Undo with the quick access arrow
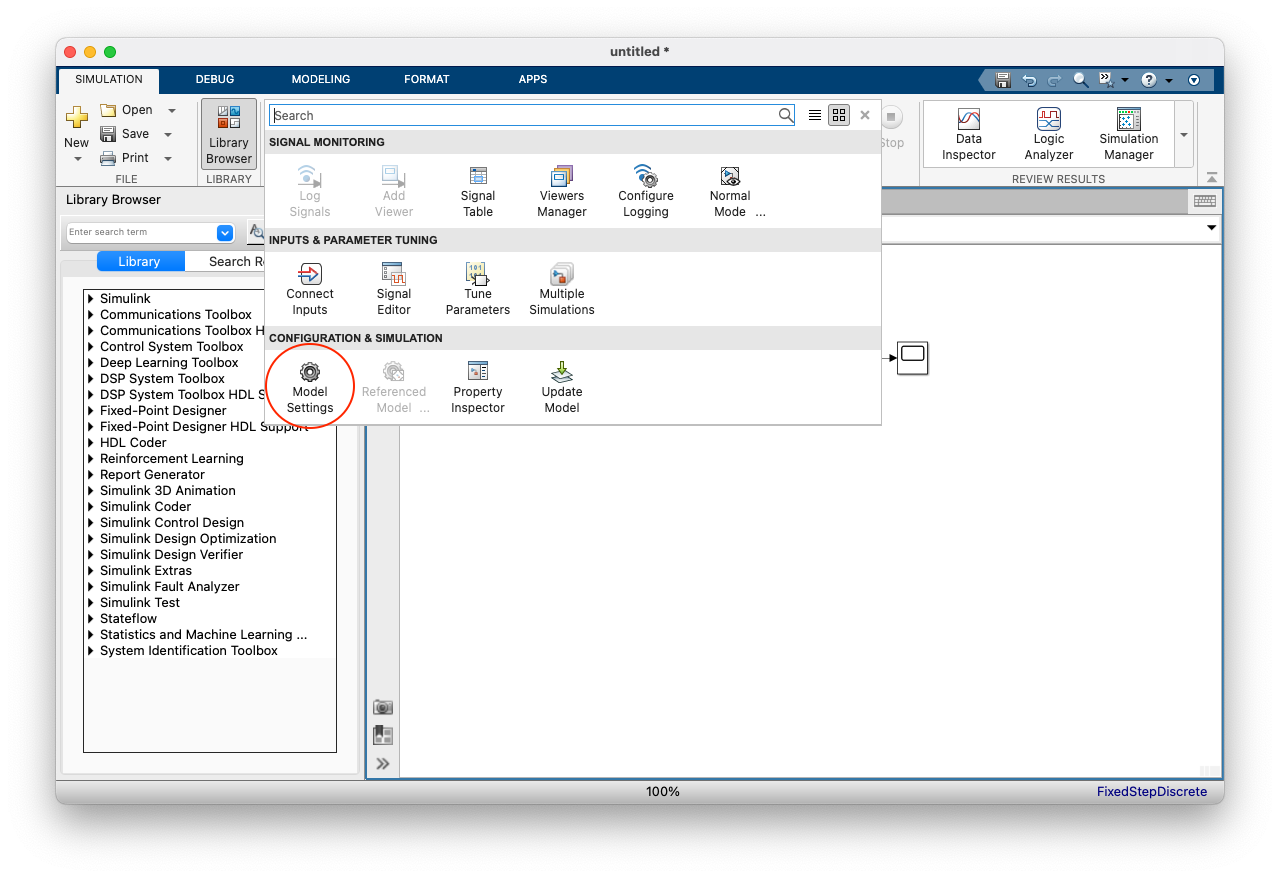The height and width of the screenshot is (878, 1280). (x=1029, y=80)
